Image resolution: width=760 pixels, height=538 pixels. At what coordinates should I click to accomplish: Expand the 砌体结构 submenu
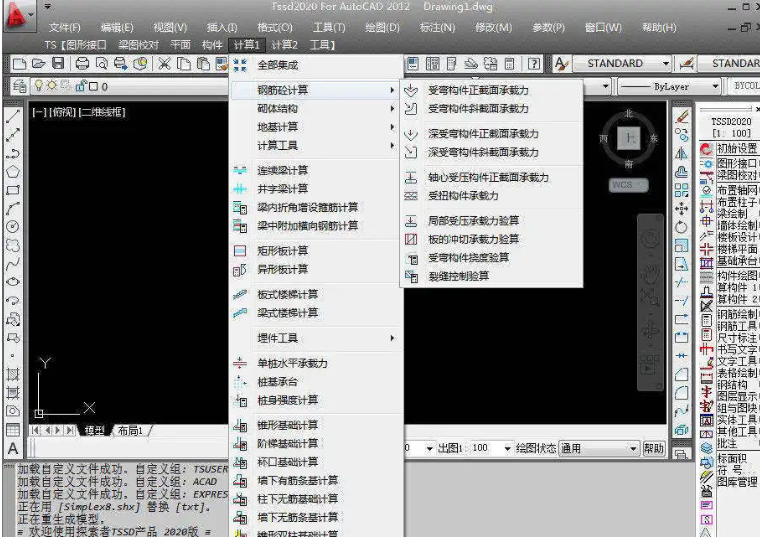(x=315, y=109)
